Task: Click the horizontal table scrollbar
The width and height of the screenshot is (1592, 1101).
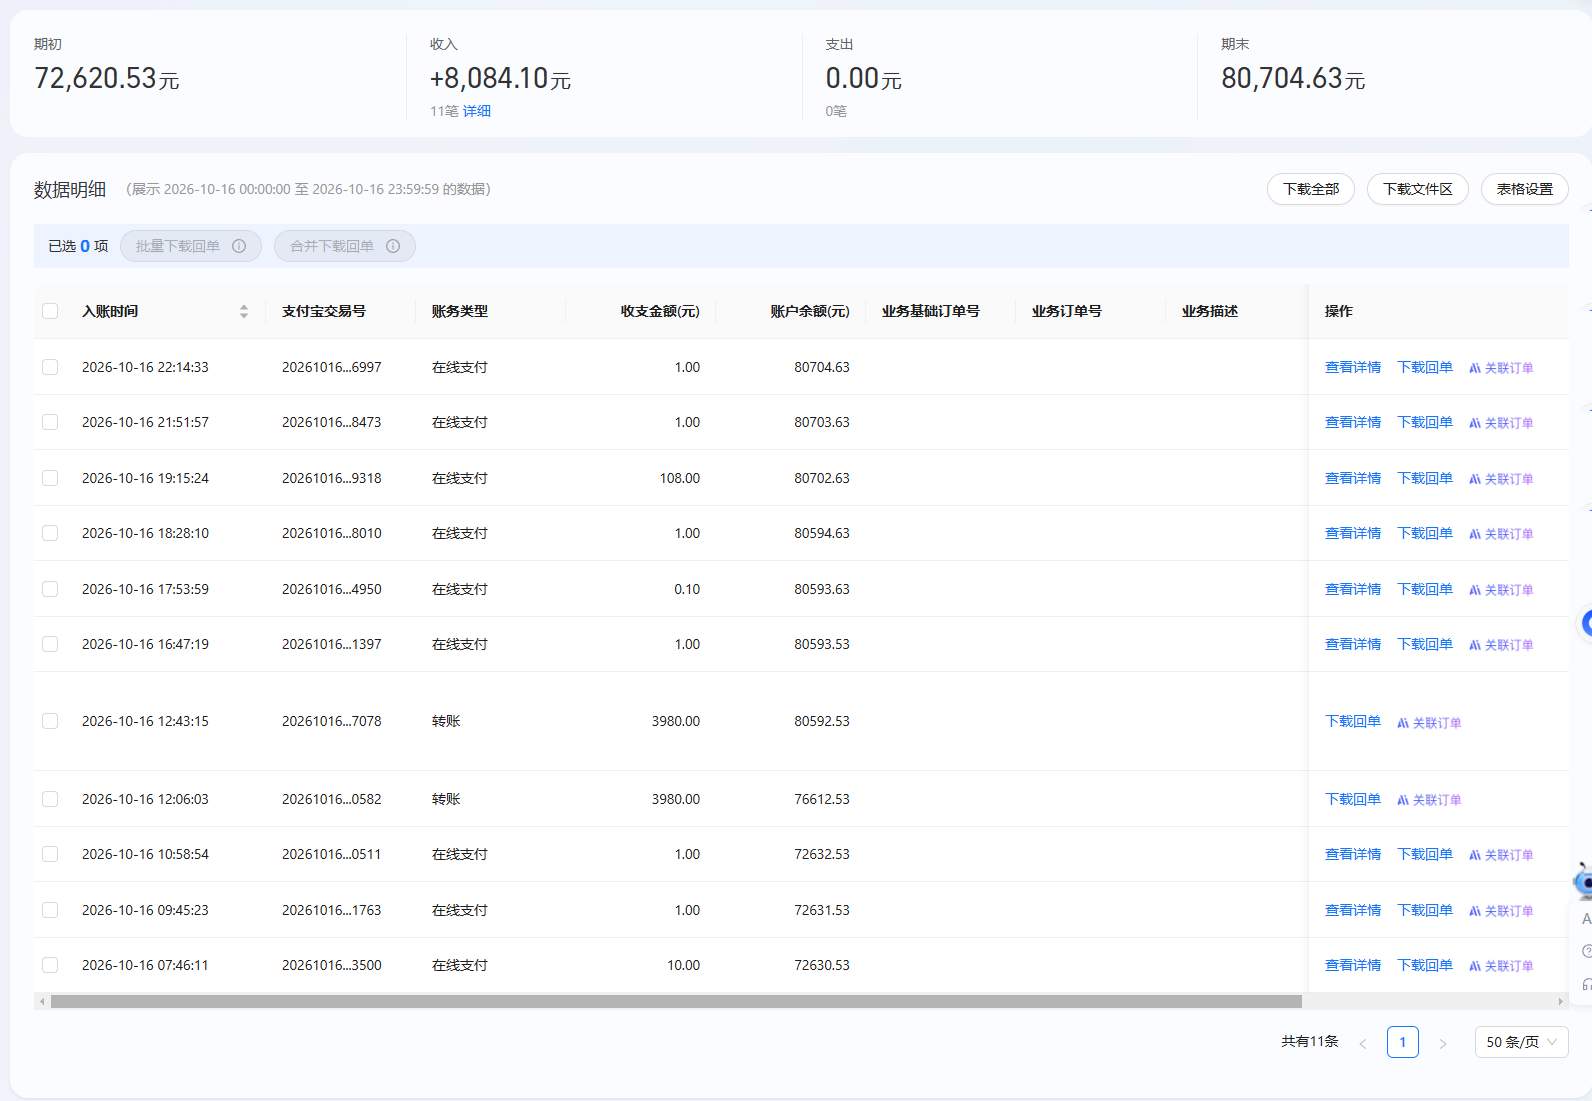Action: point(676,1001)
